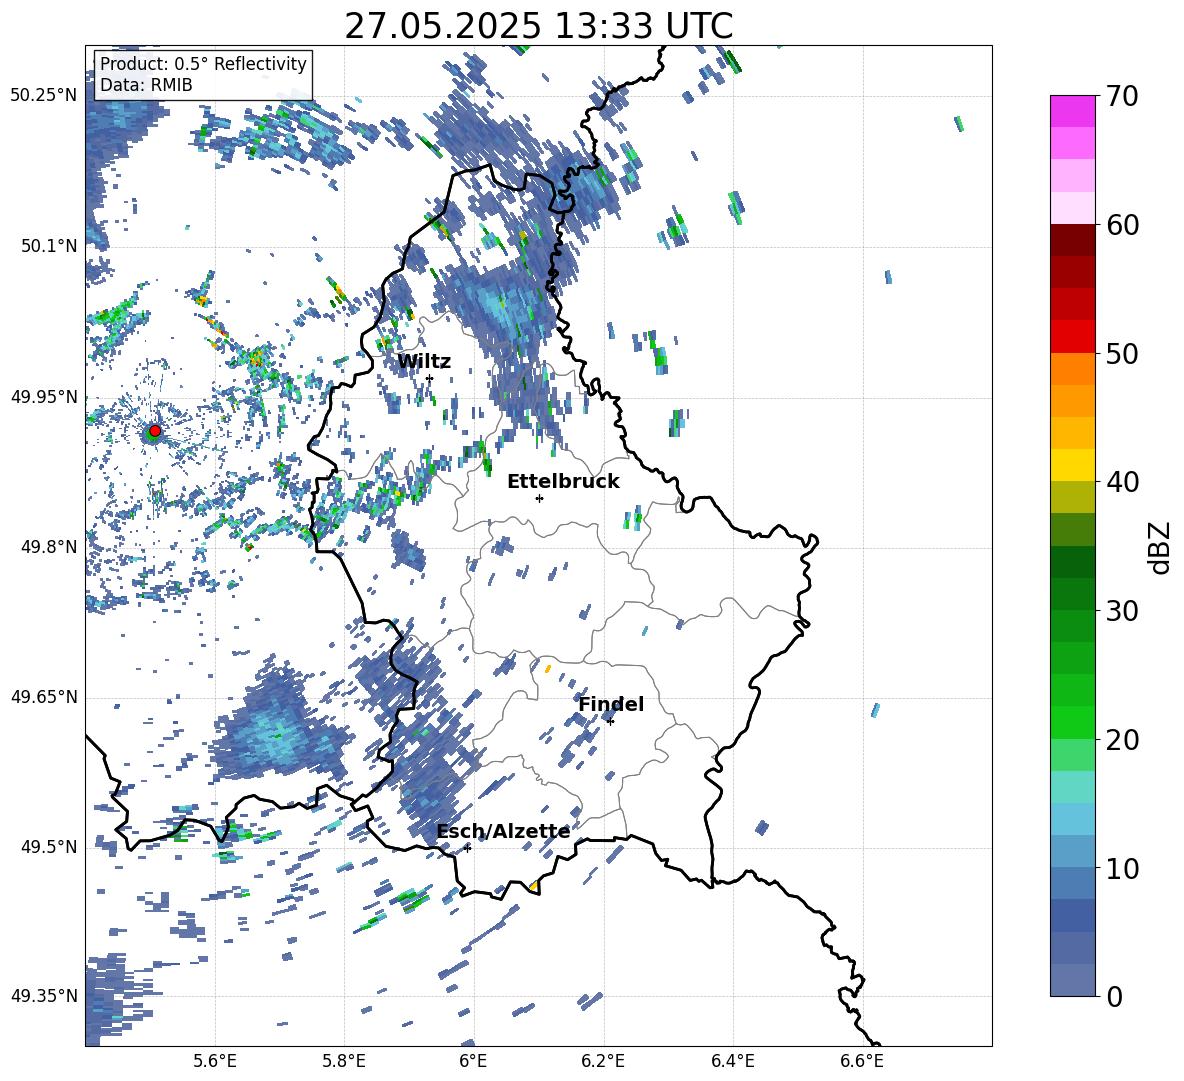Click the 5.6°E longitude tick label

pyautogui.click(x=214, y=1062)
